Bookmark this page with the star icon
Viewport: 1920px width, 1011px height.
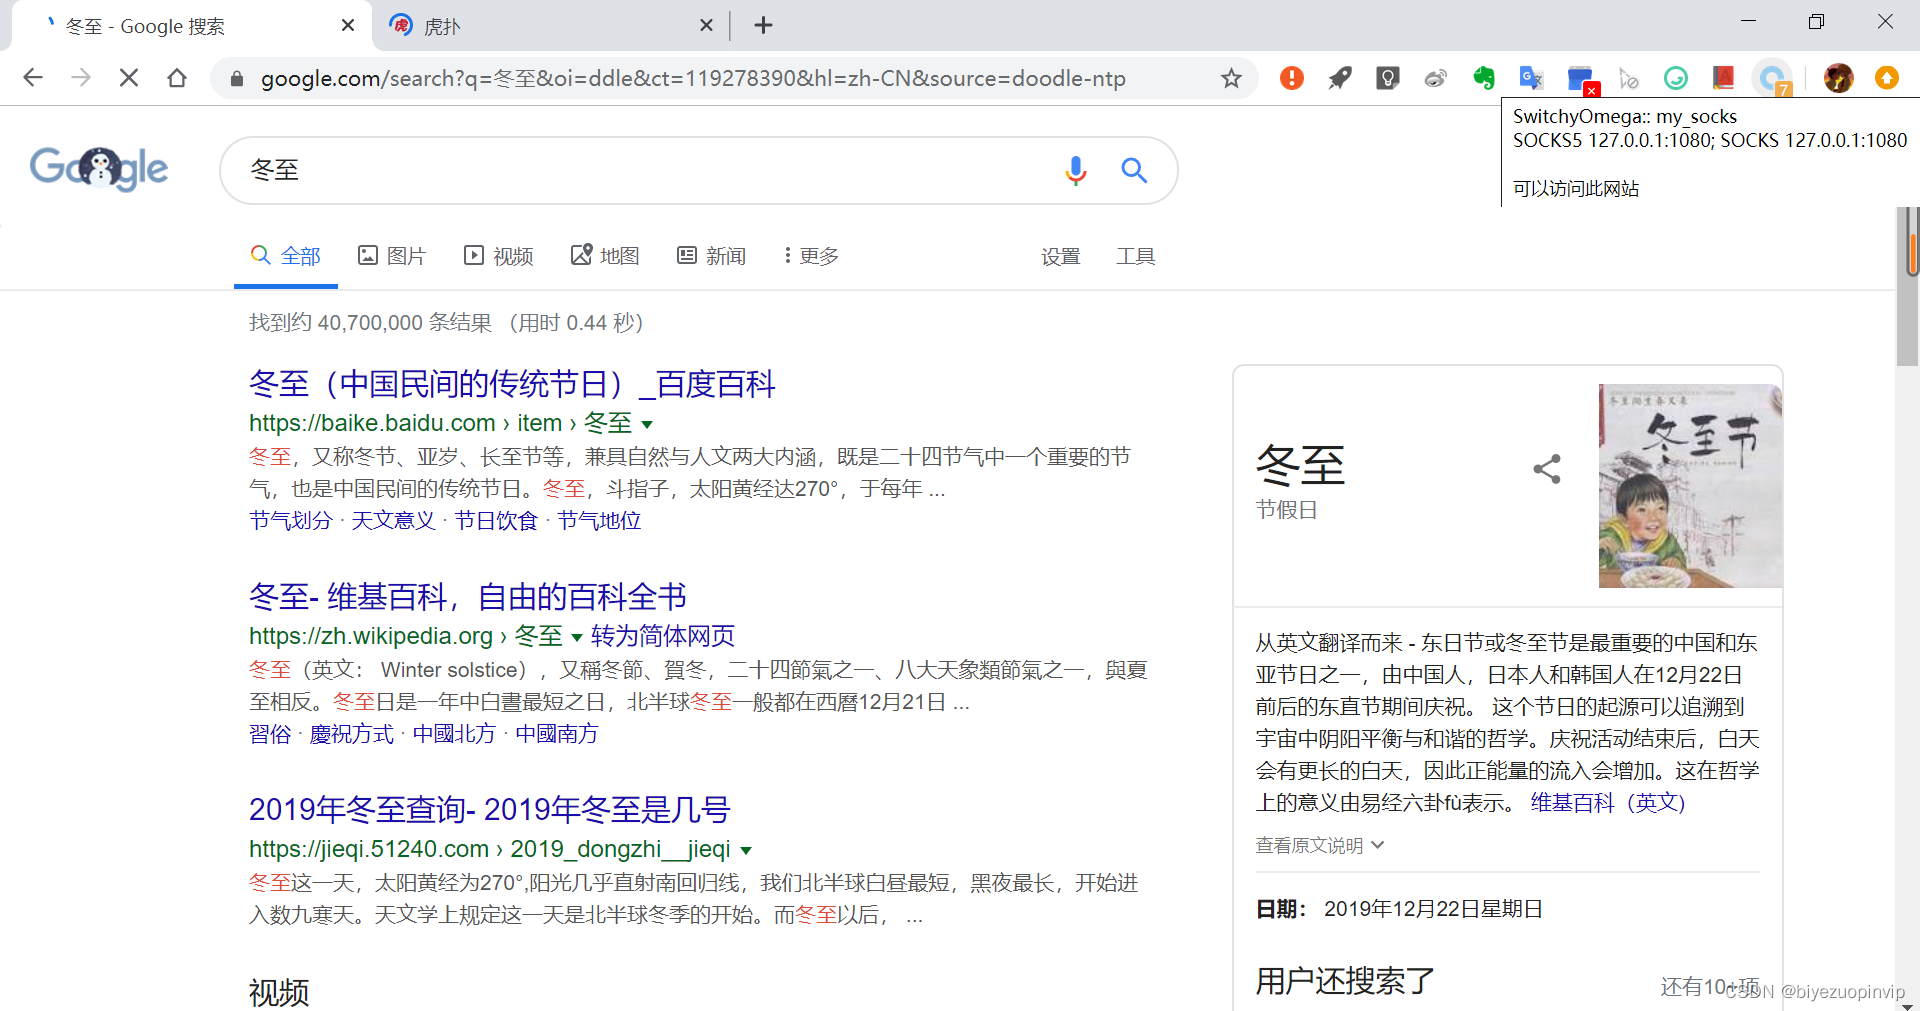point(1232,78)
